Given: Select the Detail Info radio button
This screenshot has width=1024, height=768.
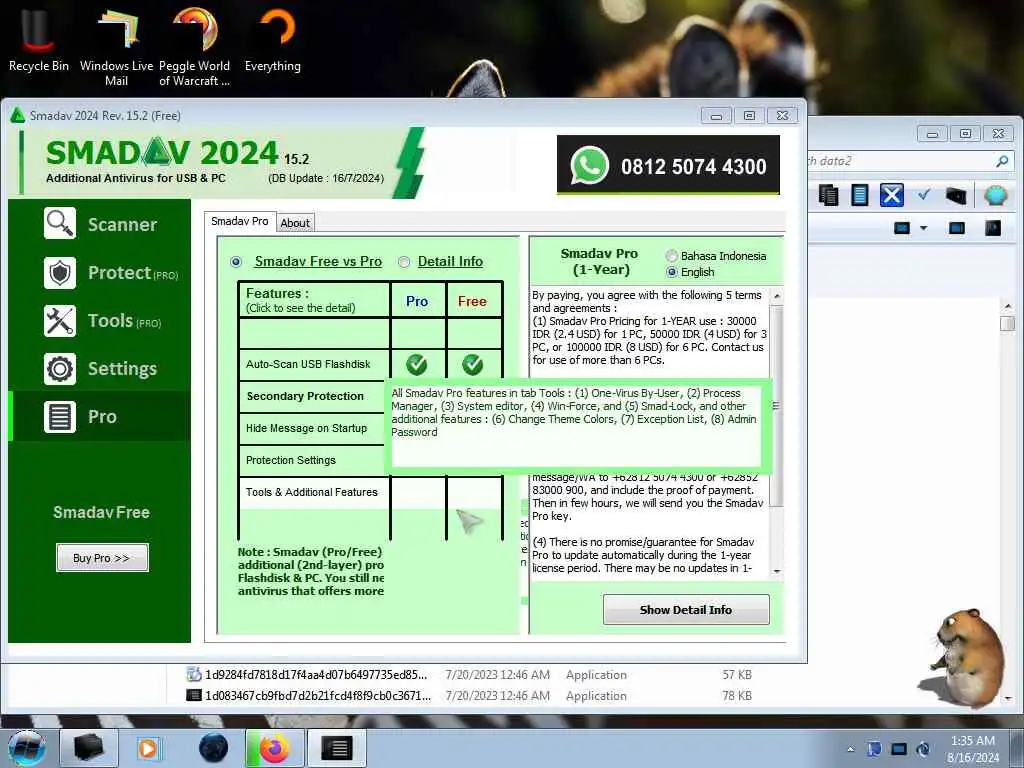Looking at the screenshot, I should click(x=404, y=262).
